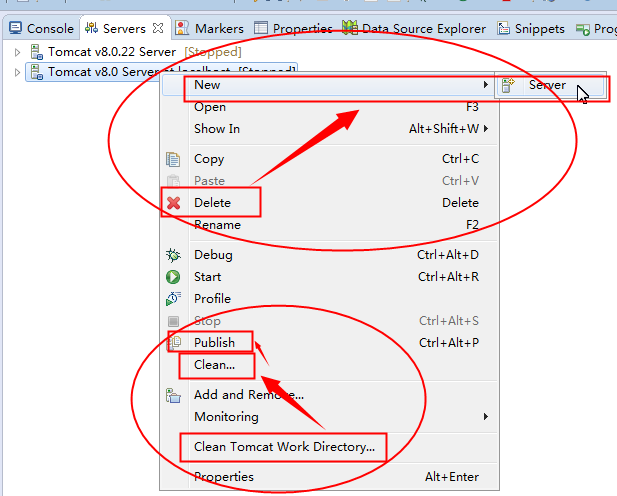Open the Properties view tab
This screenshot has height=496, width=617.
coord(293,28)
